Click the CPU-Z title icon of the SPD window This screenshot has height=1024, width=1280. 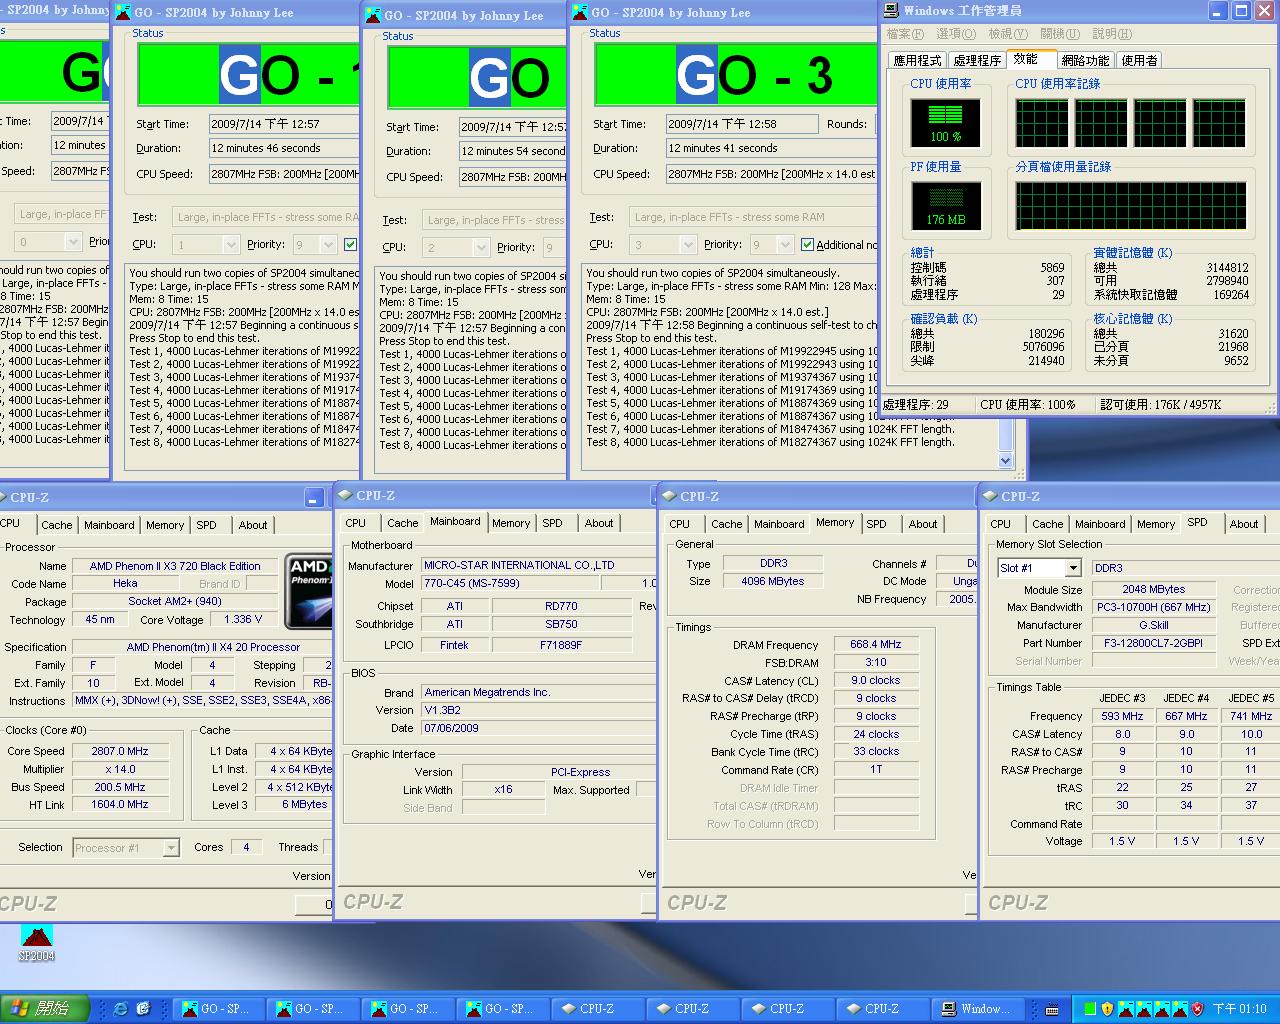990,496
